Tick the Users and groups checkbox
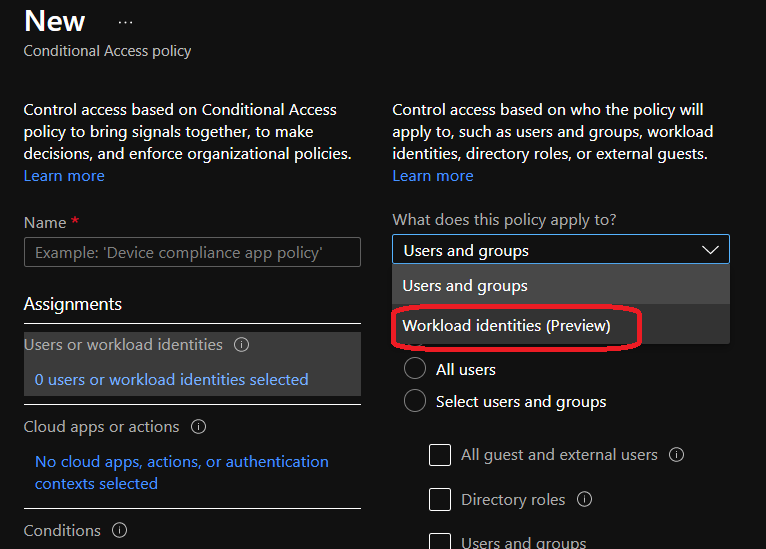 (440, 542)
